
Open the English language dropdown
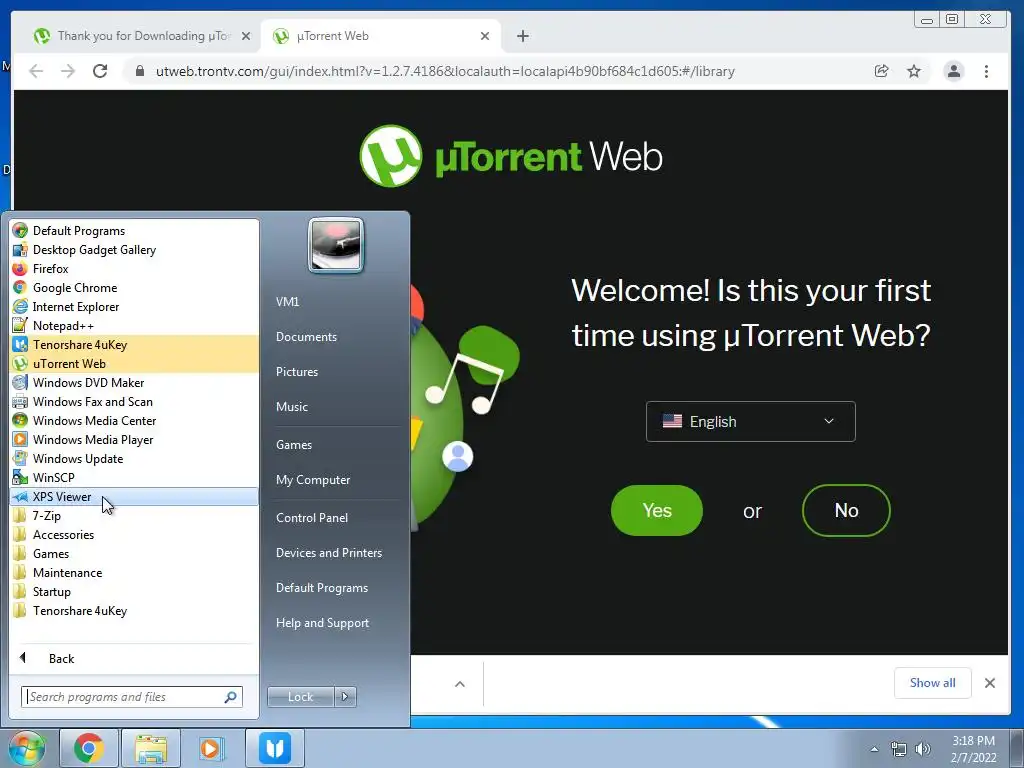tap(750, 421)
